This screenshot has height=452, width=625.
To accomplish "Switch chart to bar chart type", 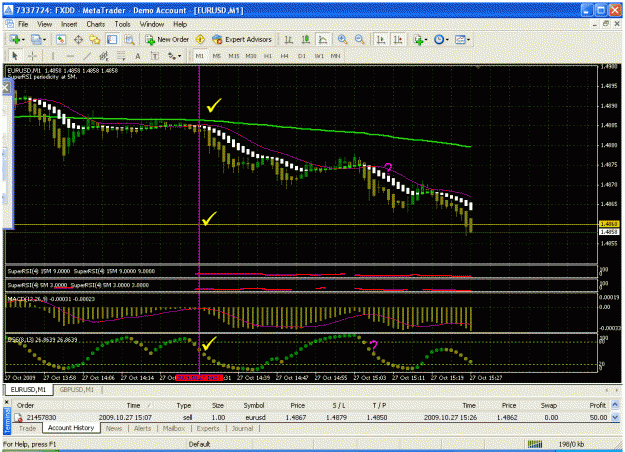I will [289, 39].
